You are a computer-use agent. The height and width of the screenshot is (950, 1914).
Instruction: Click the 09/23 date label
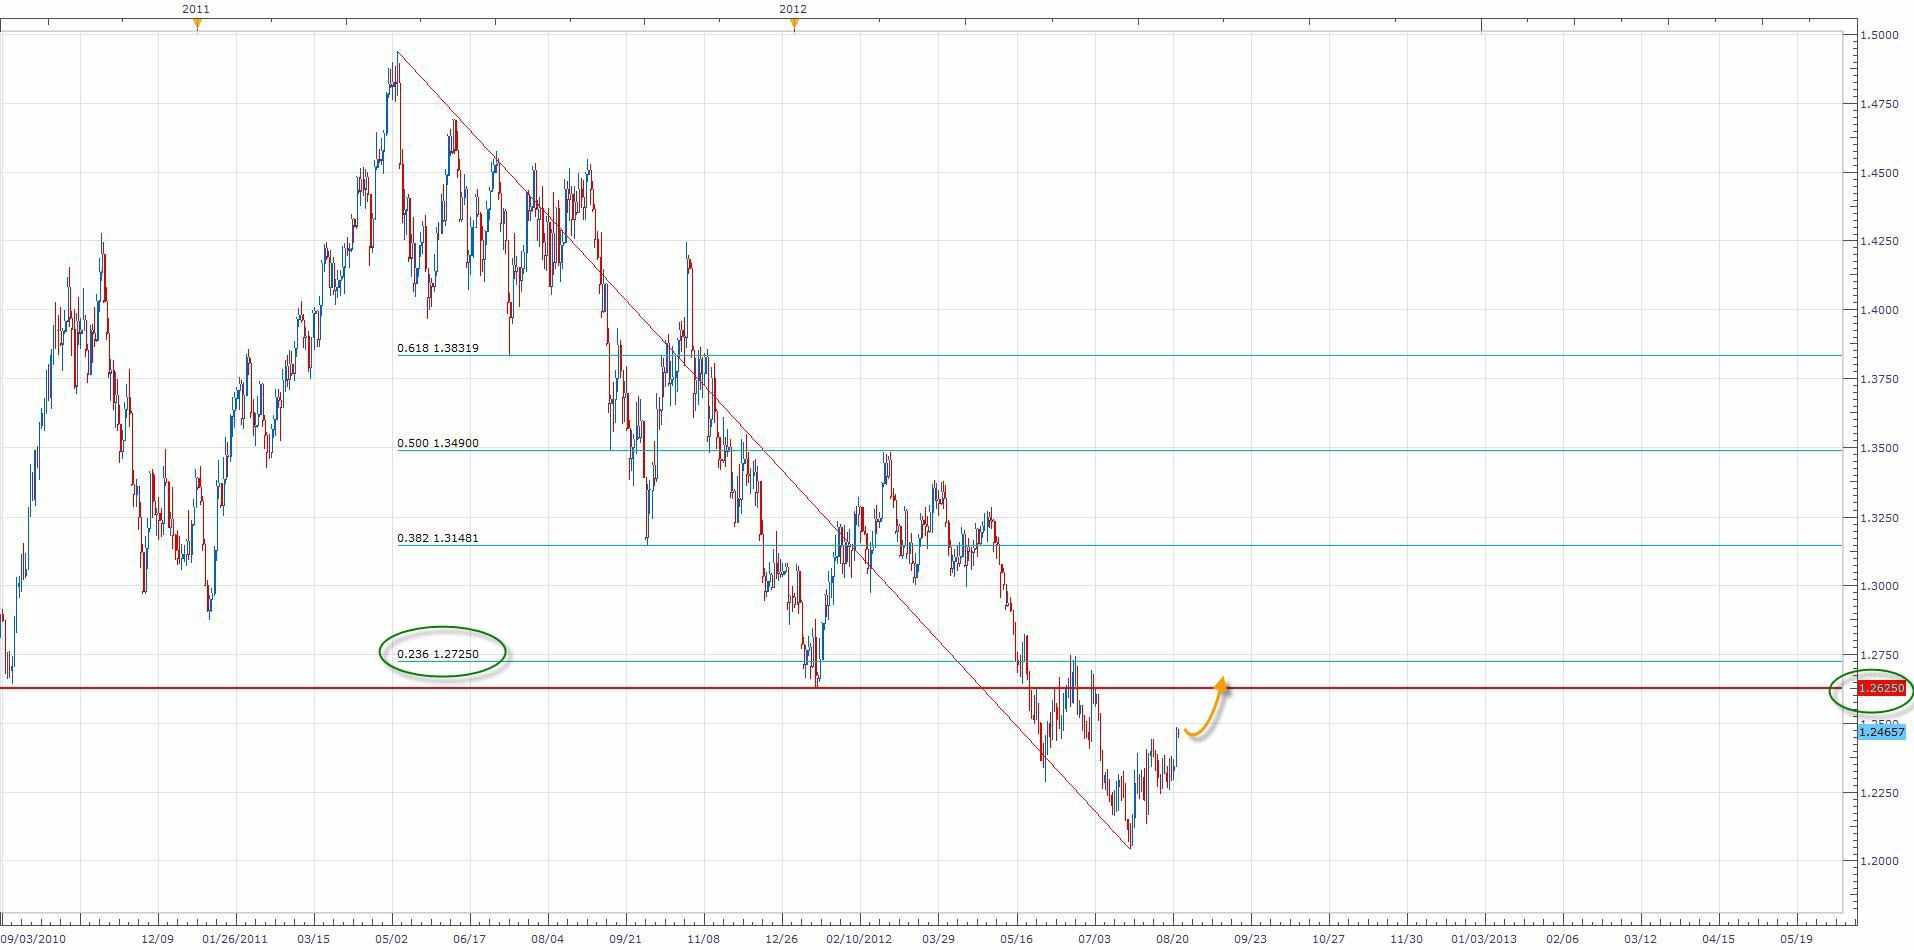(x=1251, y=939)
